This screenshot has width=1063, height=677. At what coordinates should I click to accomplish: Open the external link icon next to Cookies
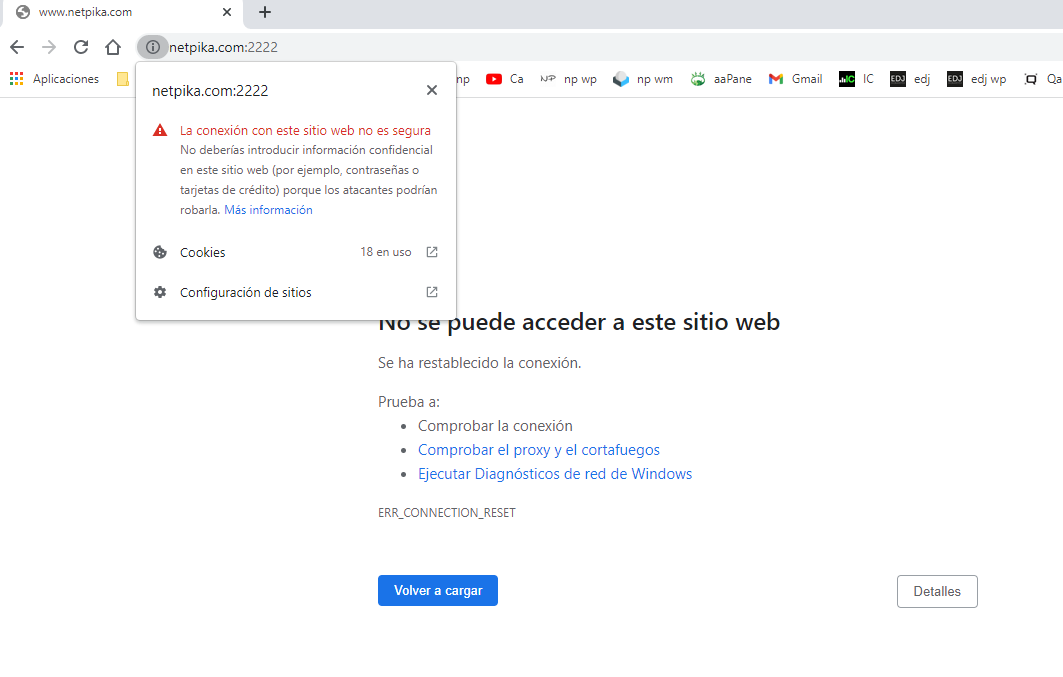432,252
